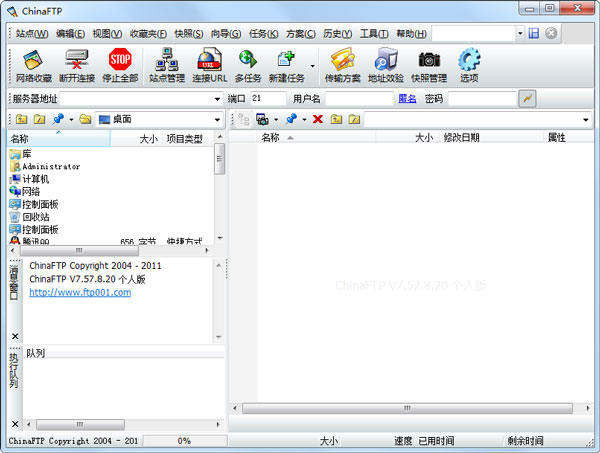Select the 回收站 item
Image resolution: width=600 pixels, height=453 pixels.
(x=29, y=217)
